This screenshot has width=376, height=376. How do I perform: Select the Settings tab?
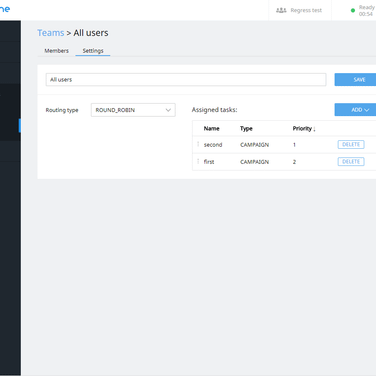click(x=93, y=51)
